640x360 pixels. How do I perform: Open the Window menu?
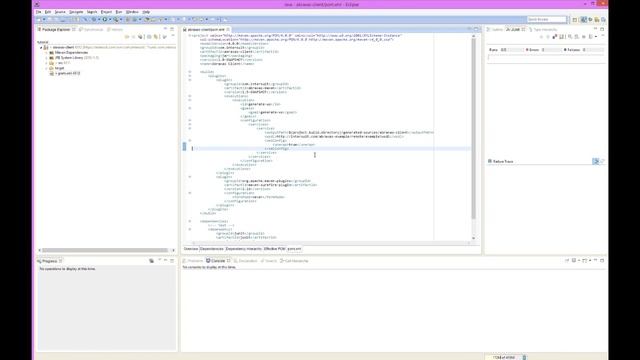coord(132,12)
